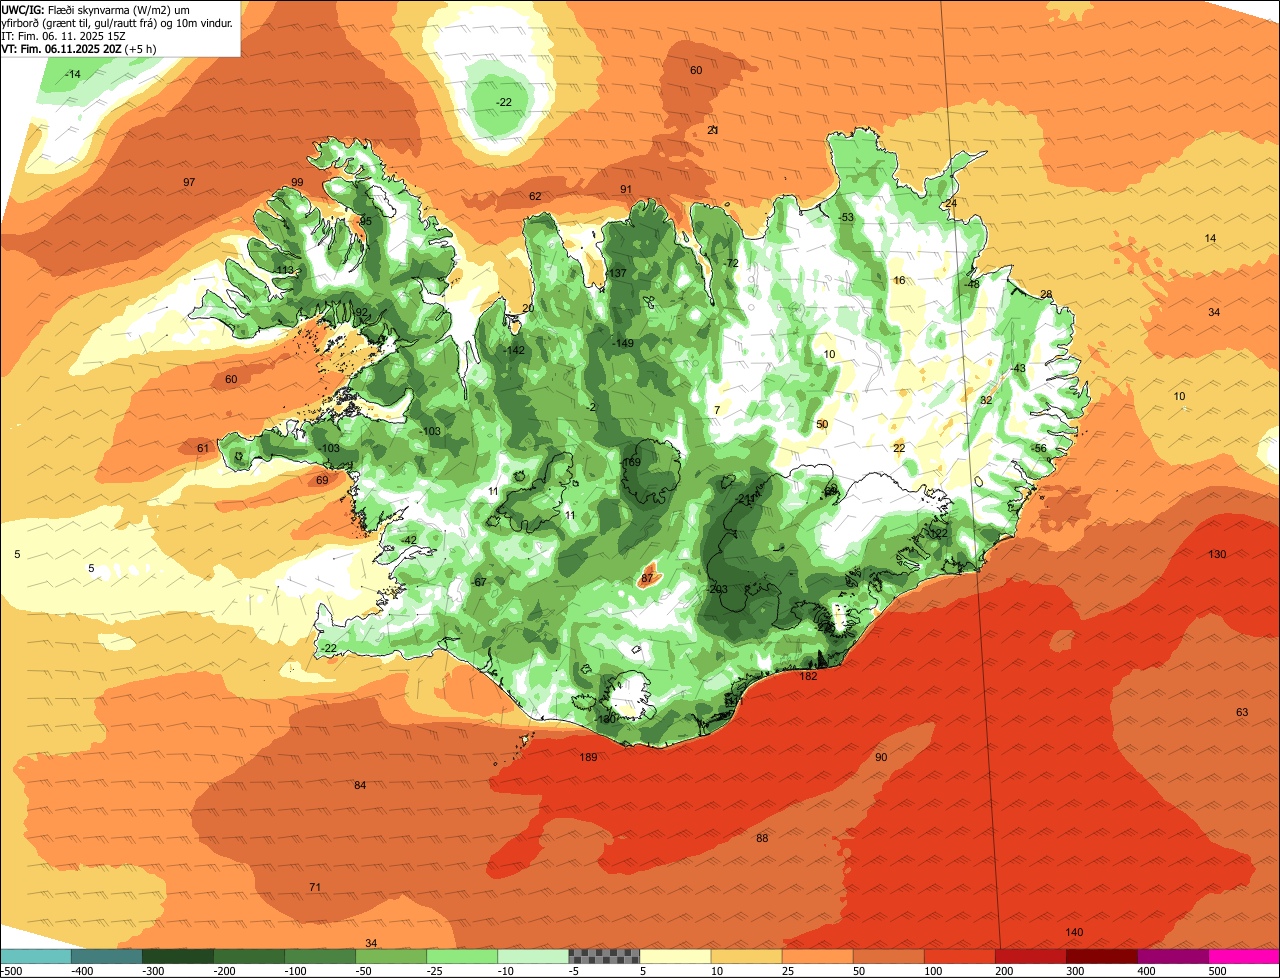The image size is (1280, 978).
Task: Click the 99 value near the Westfjords
Action: click(x=297, y=182)
